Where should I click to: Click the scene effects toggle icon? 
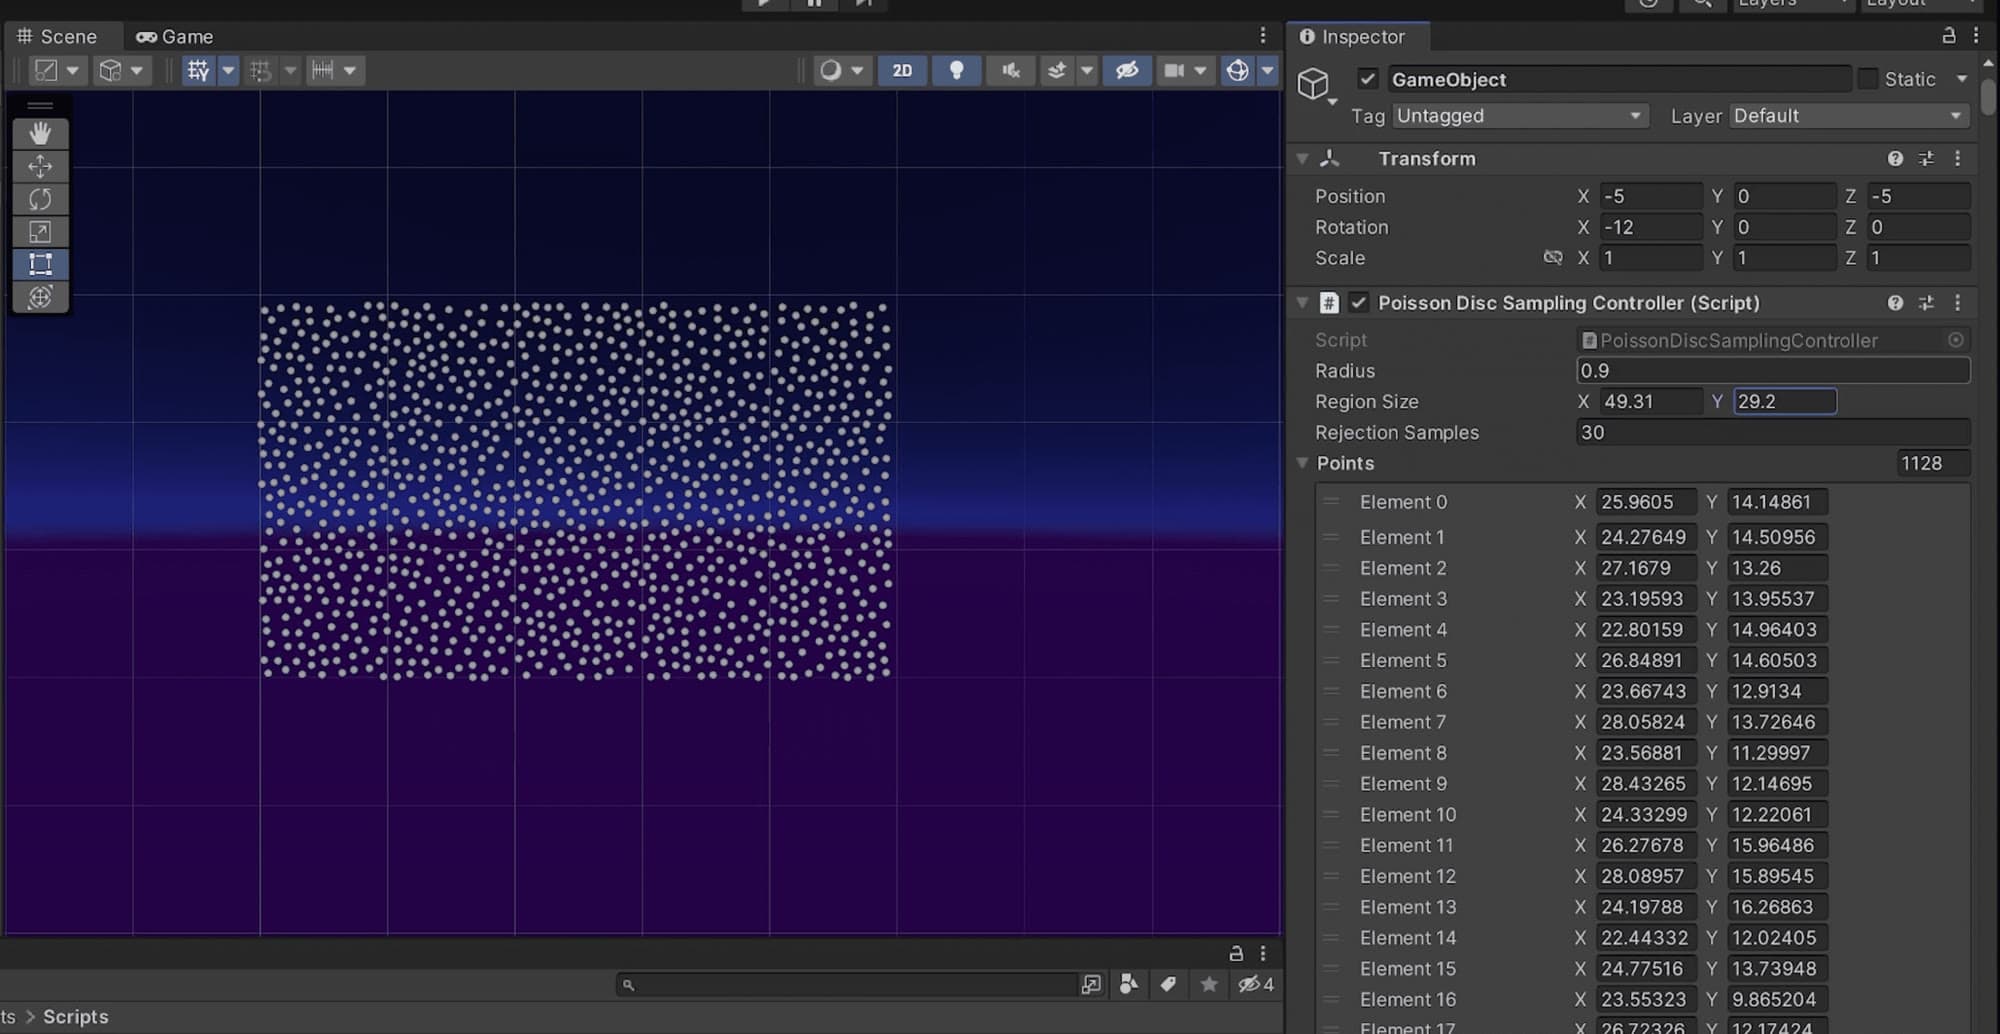point(1056,70)
